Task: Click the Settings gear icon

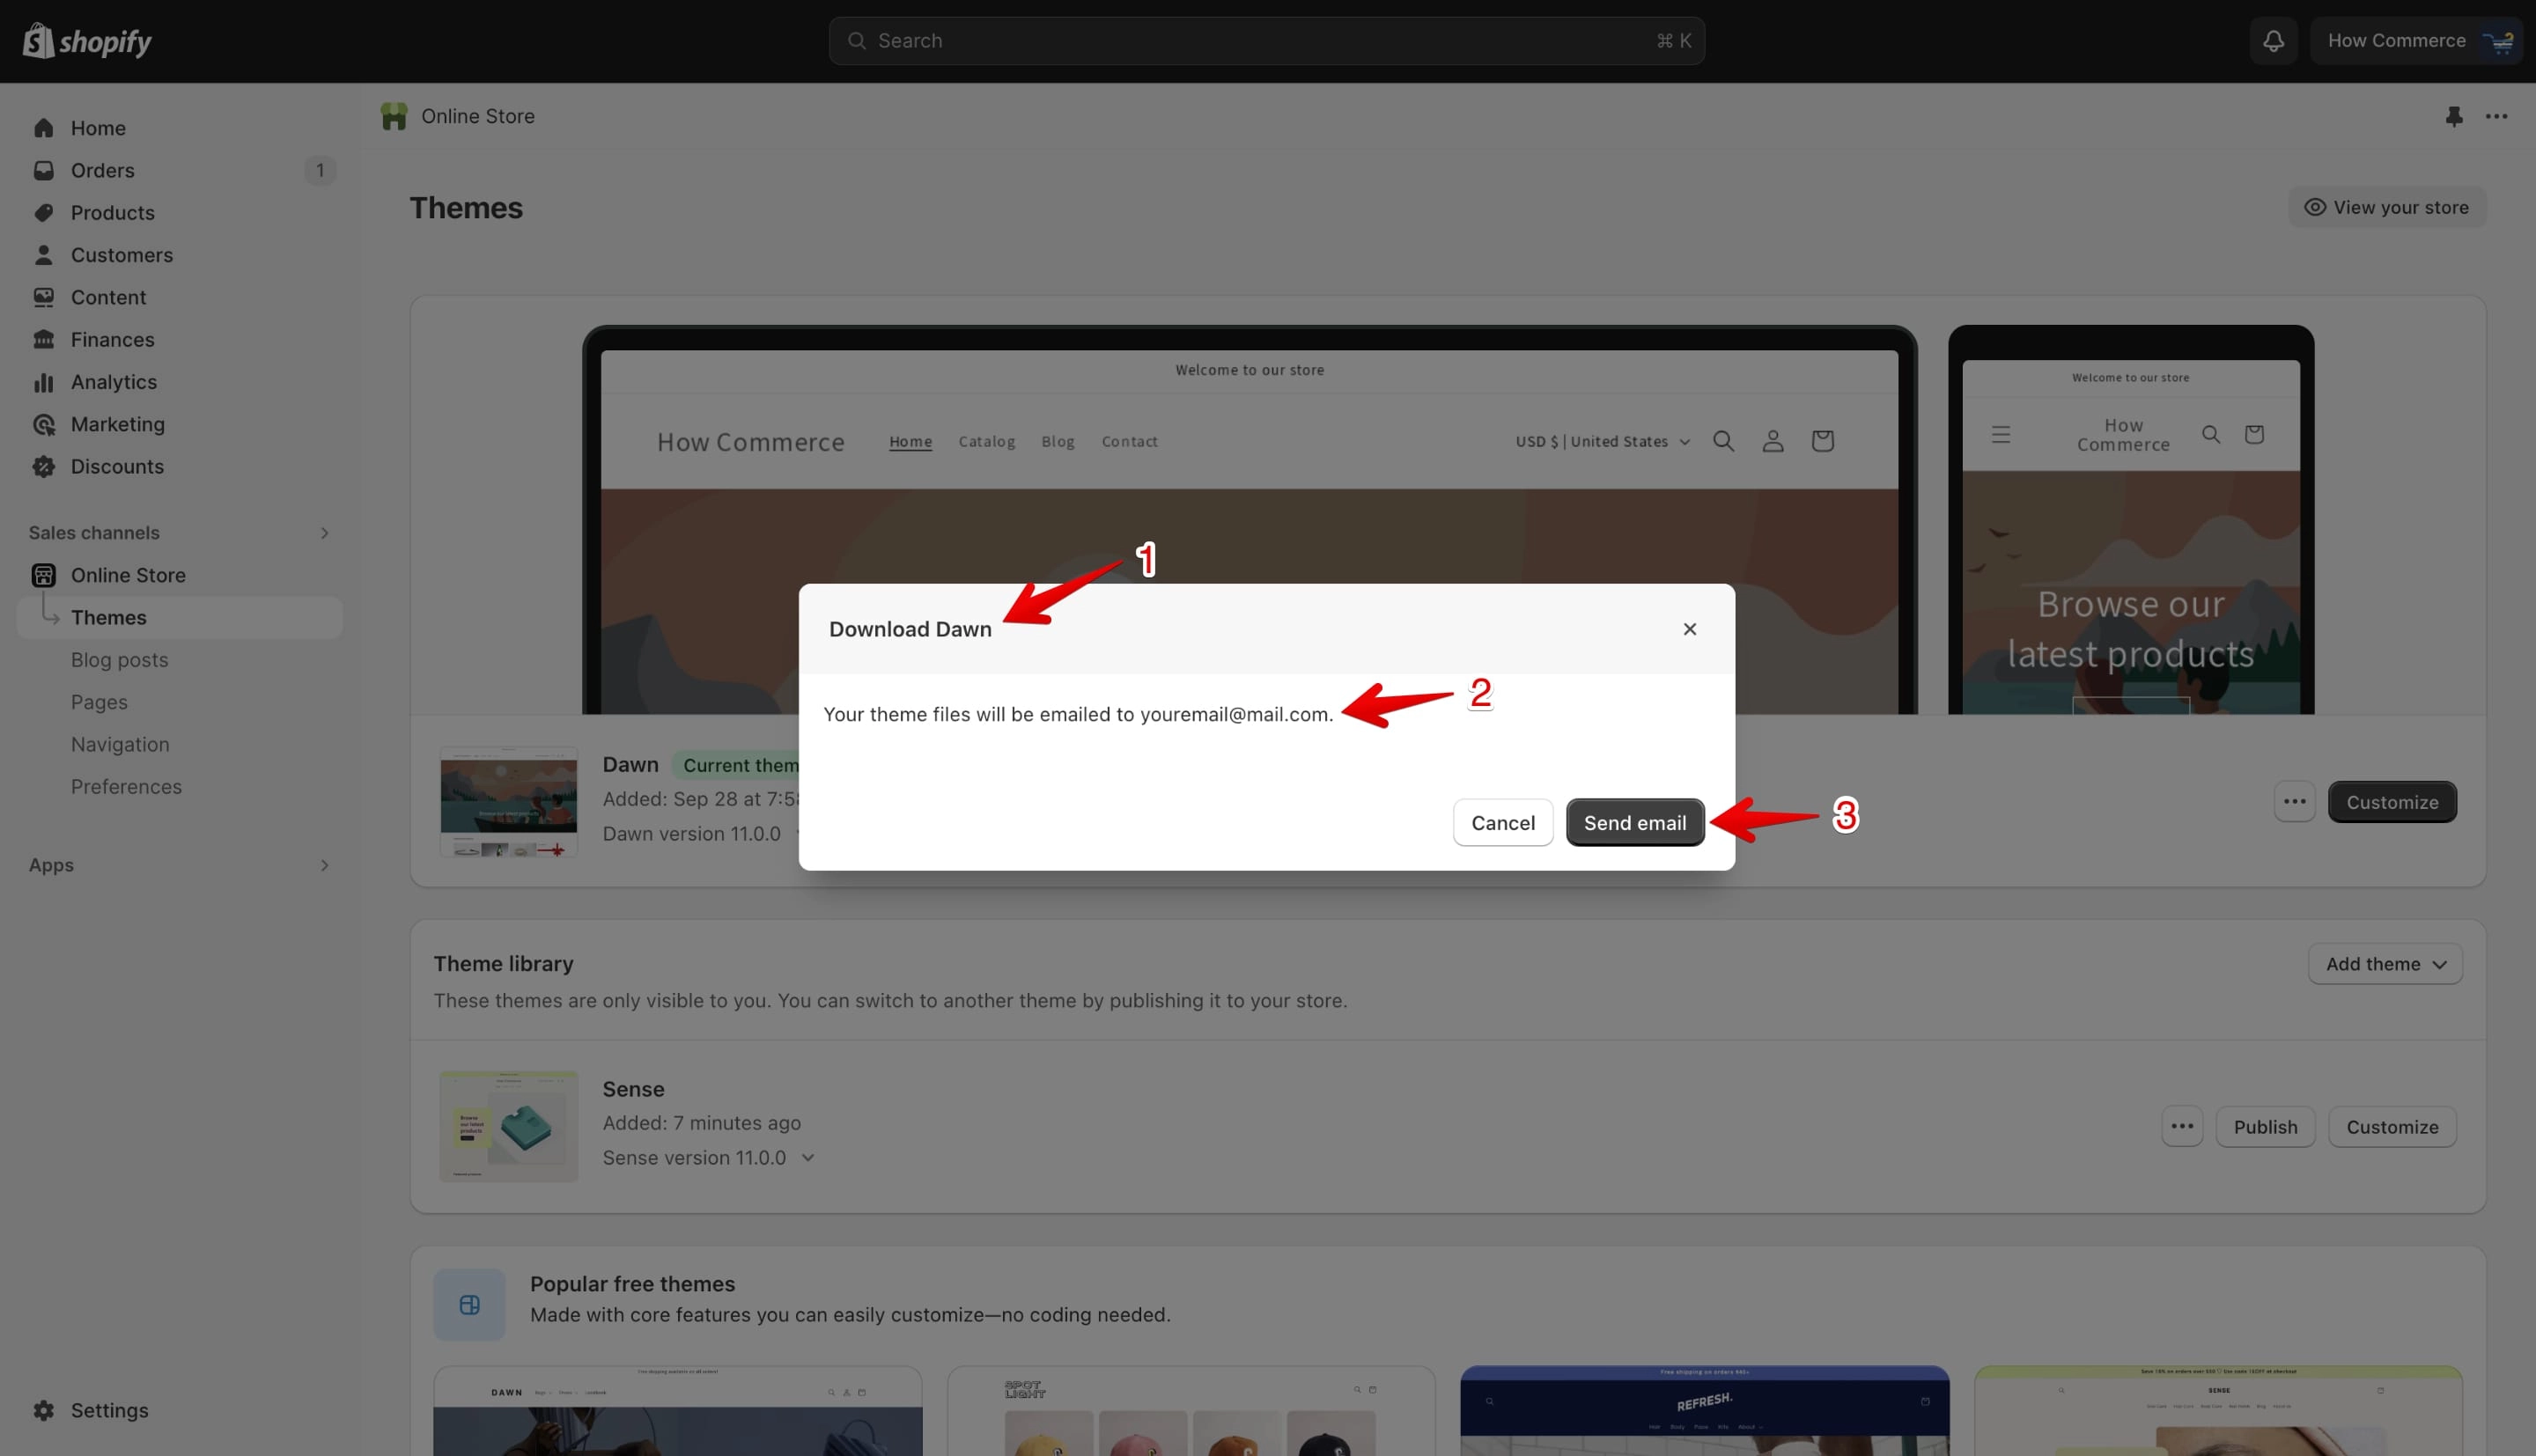Action: [43, 1410]
